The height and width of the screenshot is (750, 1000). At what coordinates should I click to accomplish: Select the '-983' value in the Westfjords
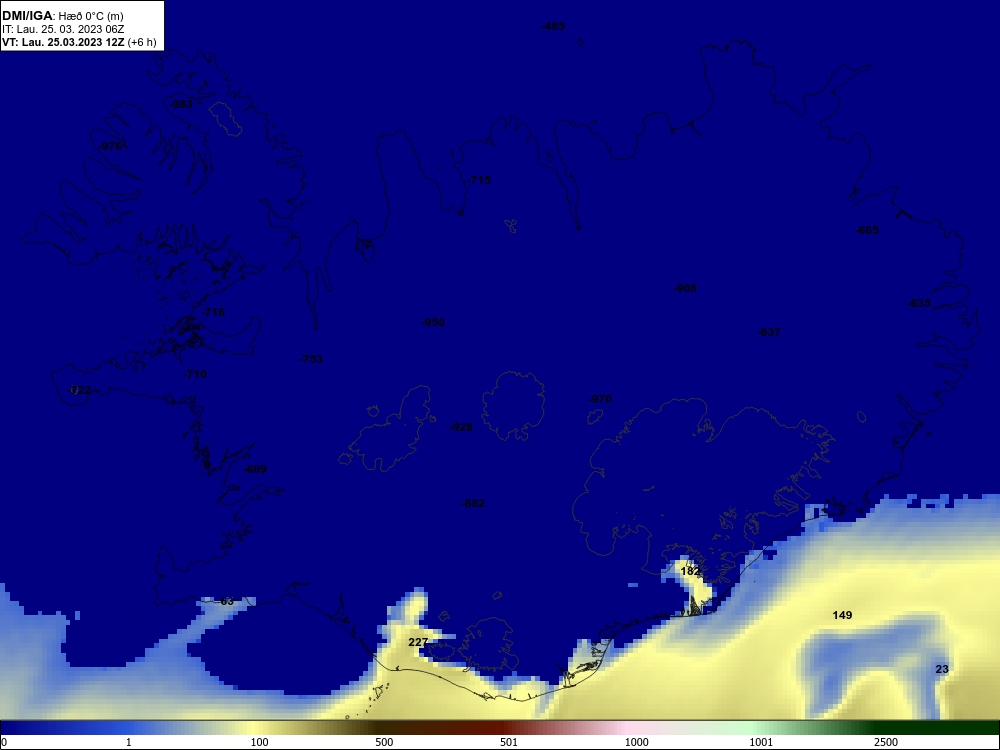[181, 103]
